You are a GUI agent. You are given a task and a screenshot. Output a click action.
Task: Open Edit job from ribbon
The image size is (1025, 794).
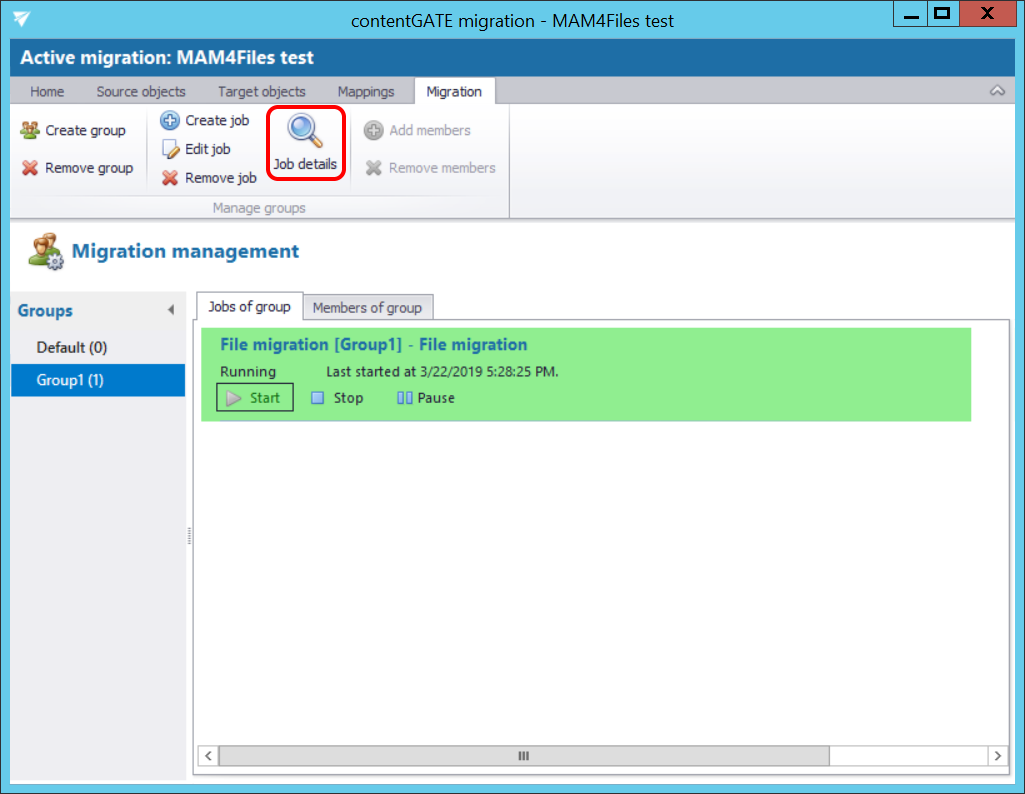click(196, 149)
